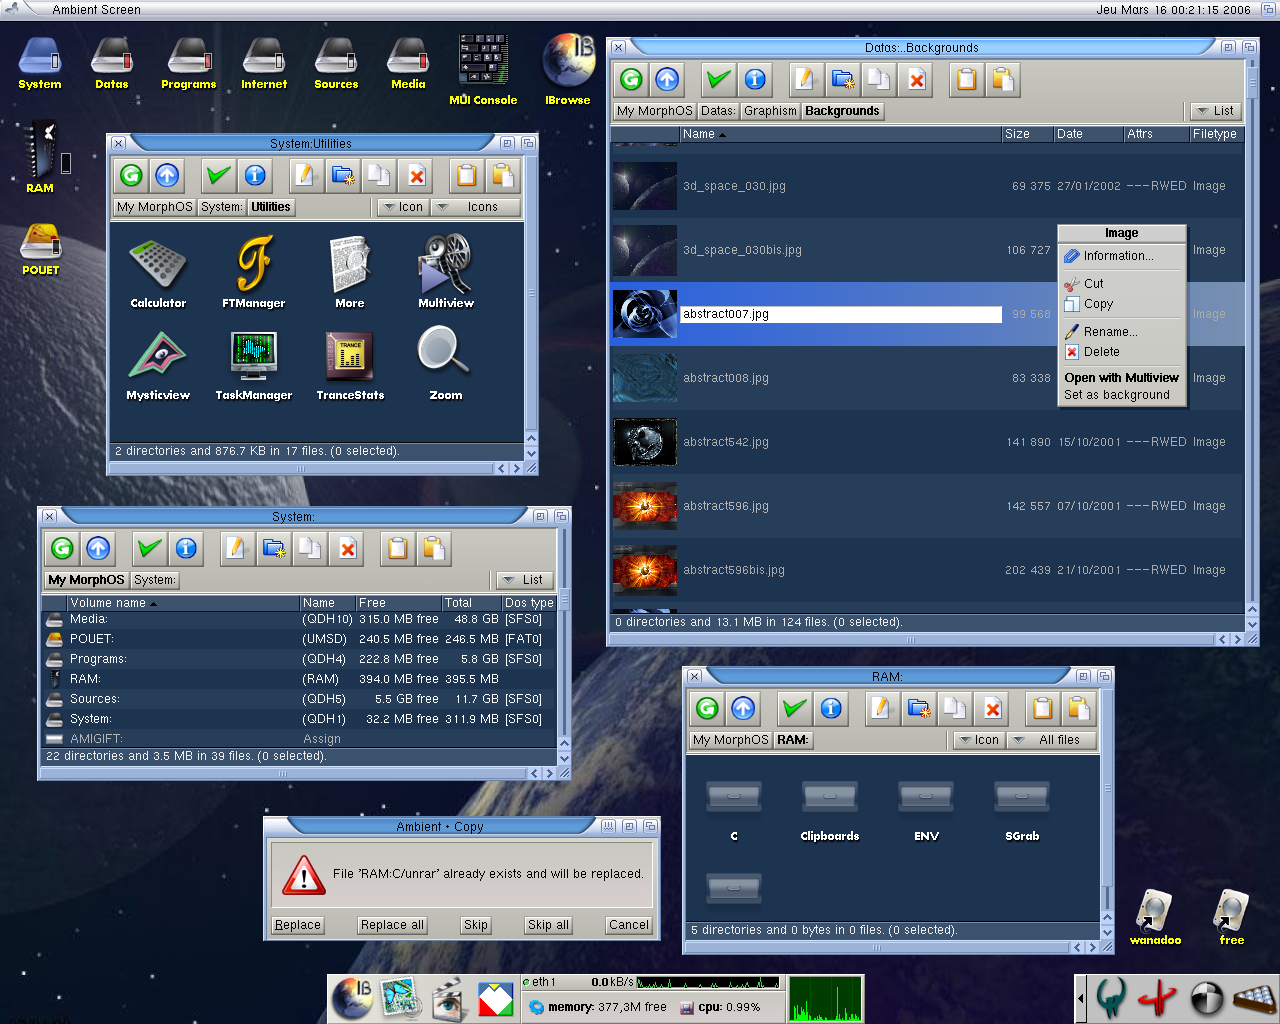Expand the All files filter dropdown
The image size is (1280, 1024).
[1051, 740]
